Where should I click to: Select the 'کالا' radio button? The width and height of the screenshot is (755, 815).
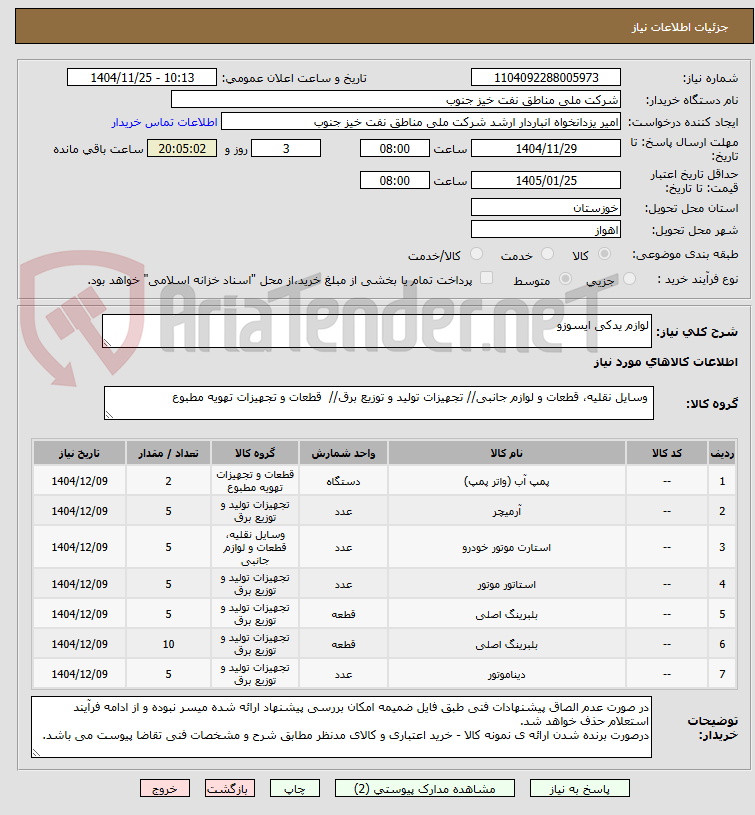pyautogui.click(x=604, y=254)
